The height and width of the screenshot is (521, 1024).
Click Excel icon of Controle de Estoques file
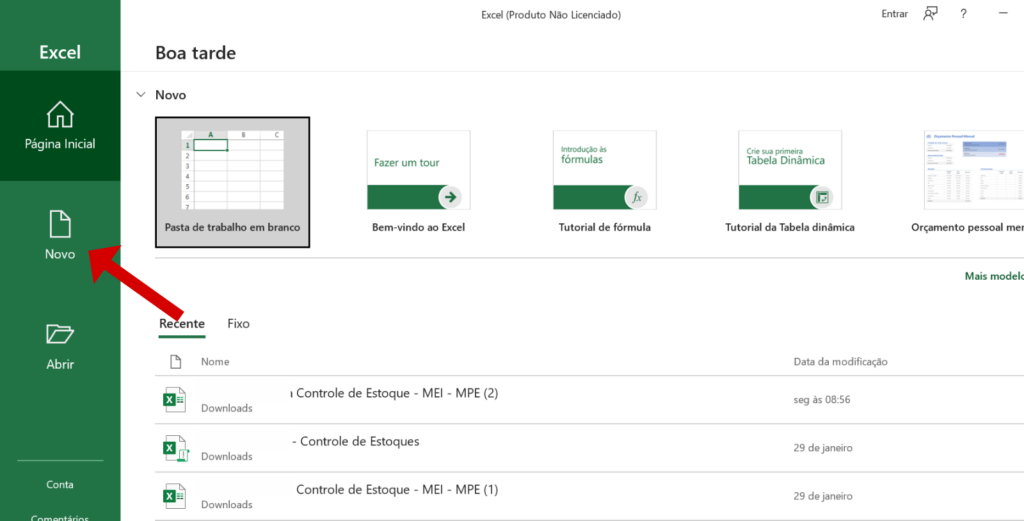coord(174,449)
